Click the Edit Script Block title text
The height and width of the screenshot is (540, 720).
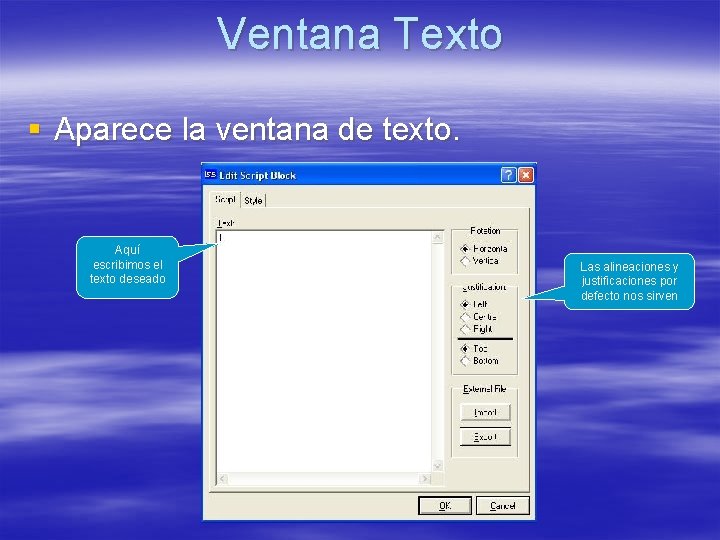258,175
